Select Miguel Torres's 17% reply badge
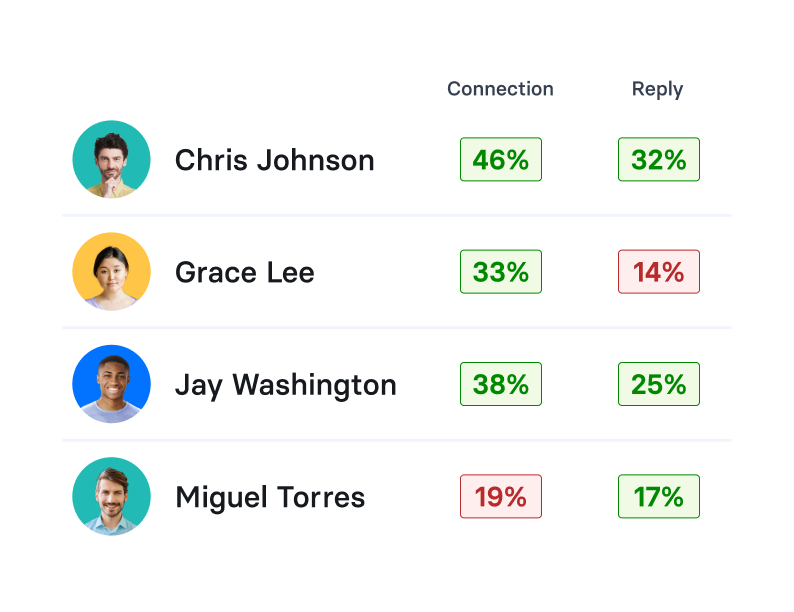 pos(659,497)
